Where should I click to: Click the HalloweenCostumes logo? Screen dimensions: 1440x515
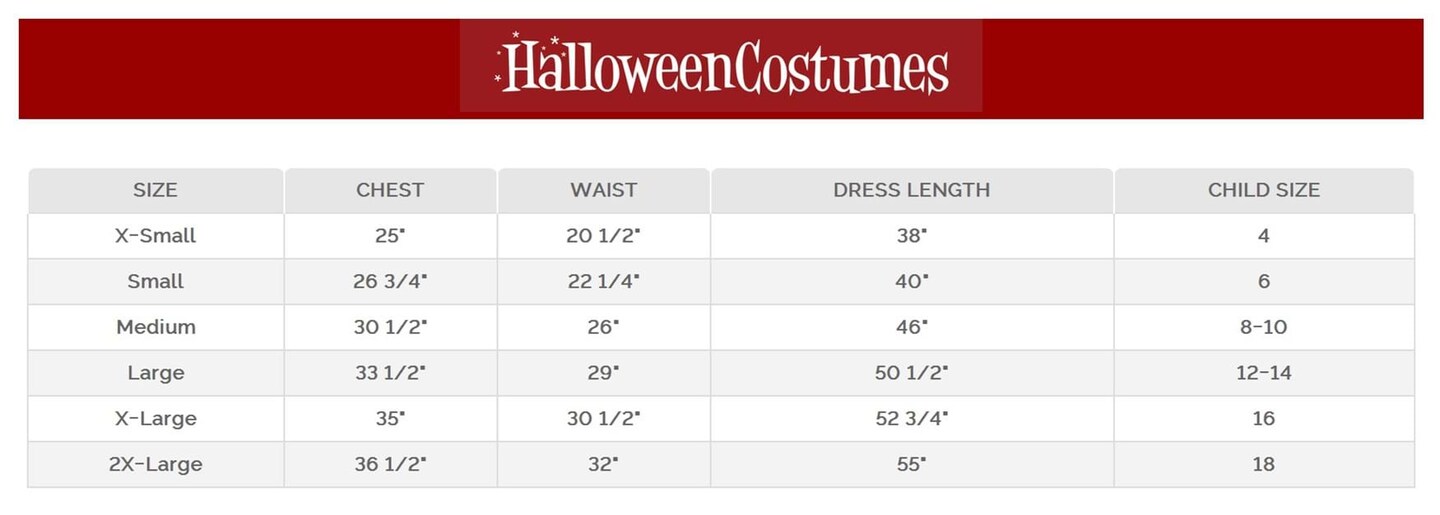tap(721, 67)
